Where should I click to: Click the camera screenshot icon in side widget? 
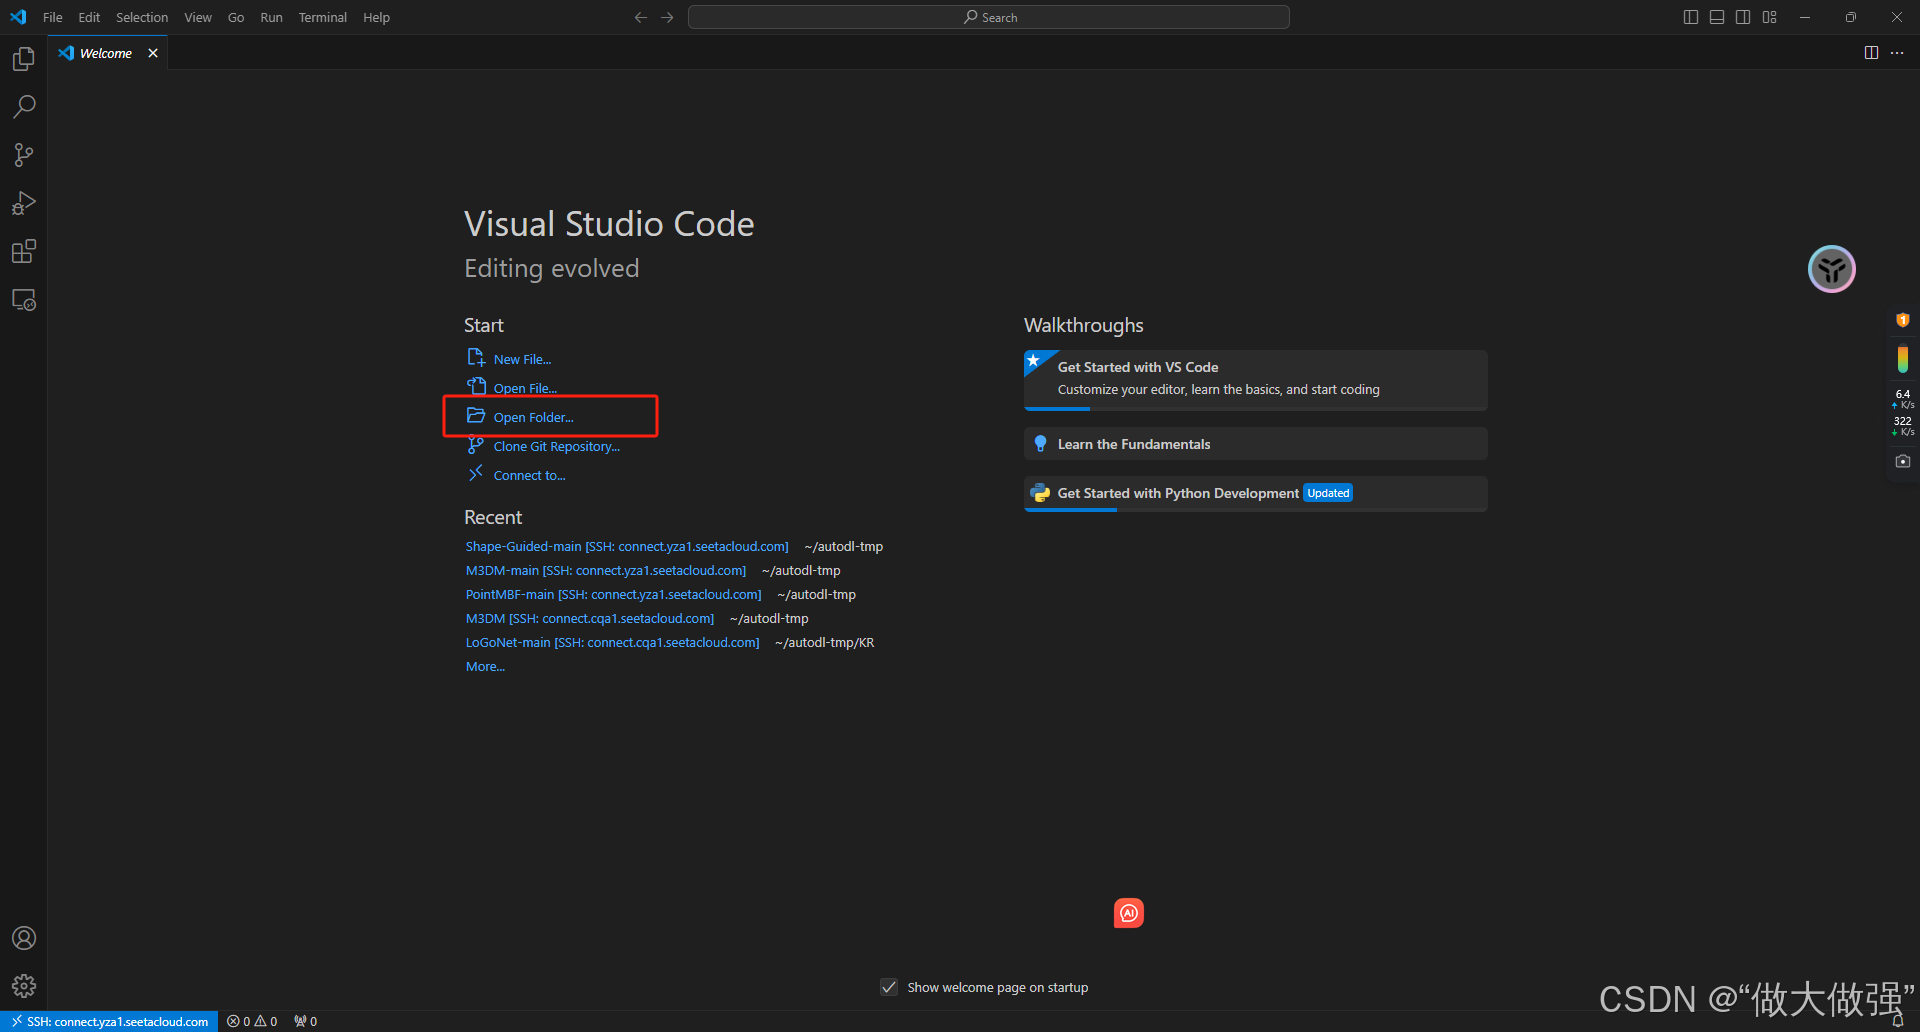click(x=1903, y=461)
